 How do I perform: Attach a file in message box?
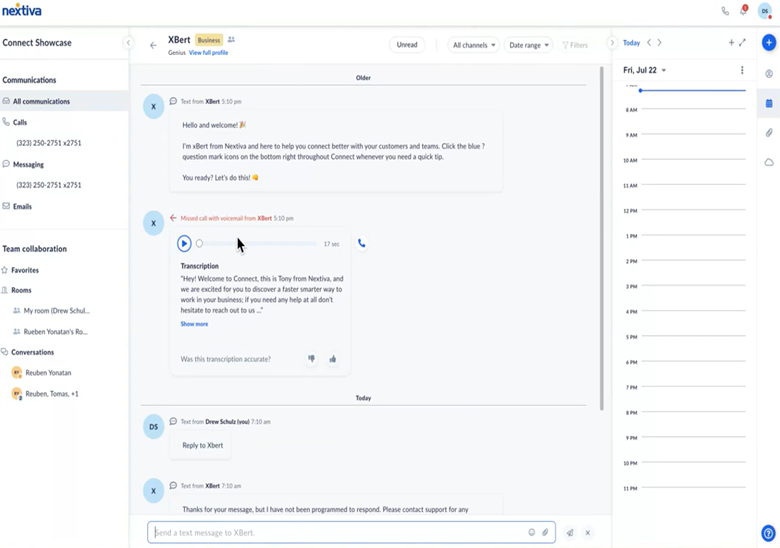545,533
